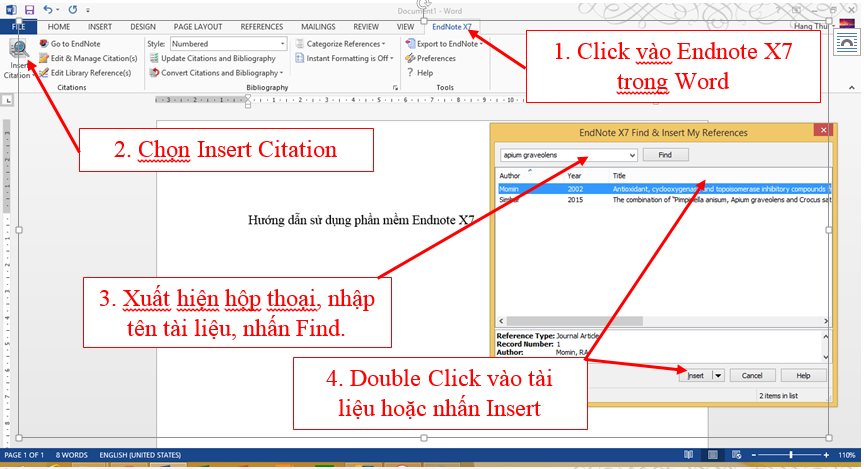Switch to the INSERT tab
The width and height of the screenshot is (864, 469).
point(100,26)
